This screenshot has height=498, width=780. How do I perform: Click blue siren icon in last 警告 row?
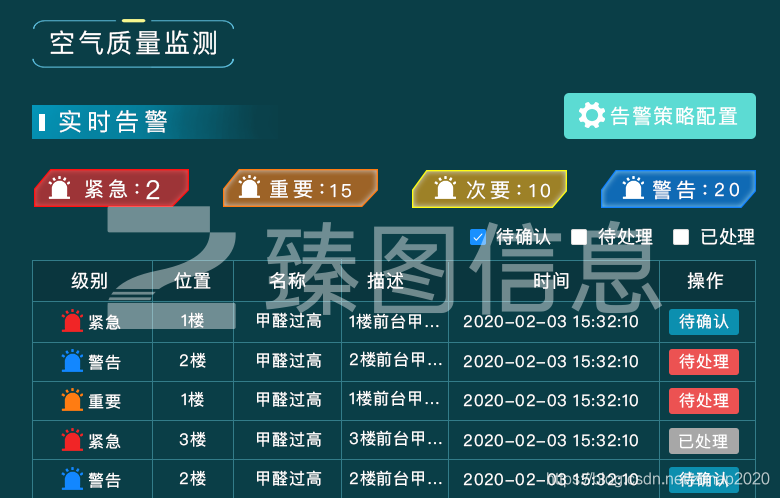[x=72, y=479]
